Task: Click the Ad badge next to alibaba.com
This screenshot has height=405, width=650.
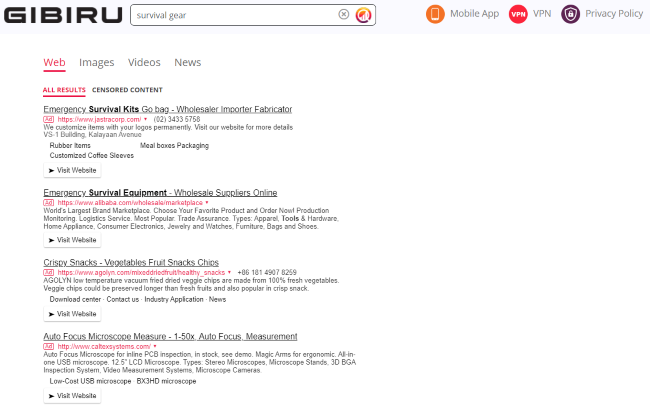Action: [48, 202]
